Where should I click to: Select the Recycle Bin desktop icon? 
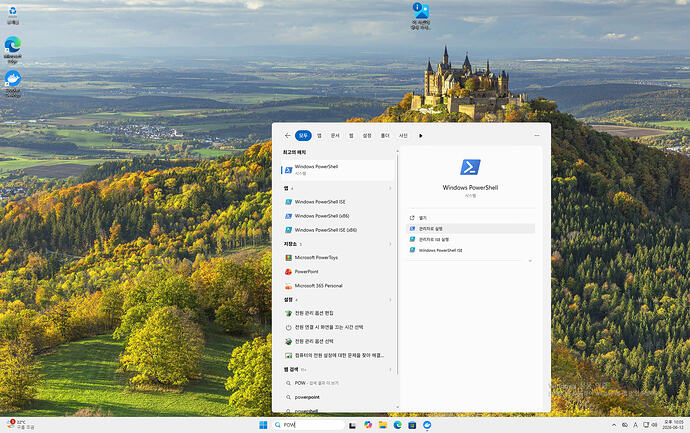tap(13, 15)
